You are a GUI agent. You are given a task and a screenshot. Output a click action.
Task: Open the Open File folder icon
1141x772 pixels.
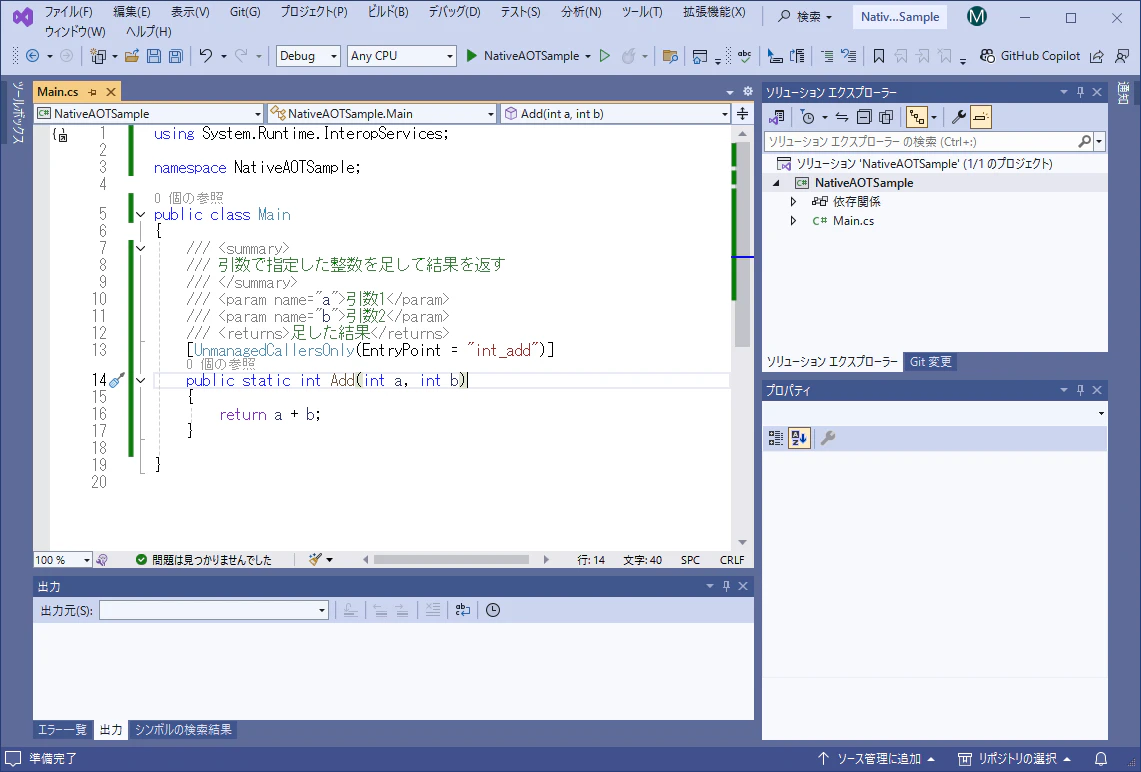click(x=132, y=56)
